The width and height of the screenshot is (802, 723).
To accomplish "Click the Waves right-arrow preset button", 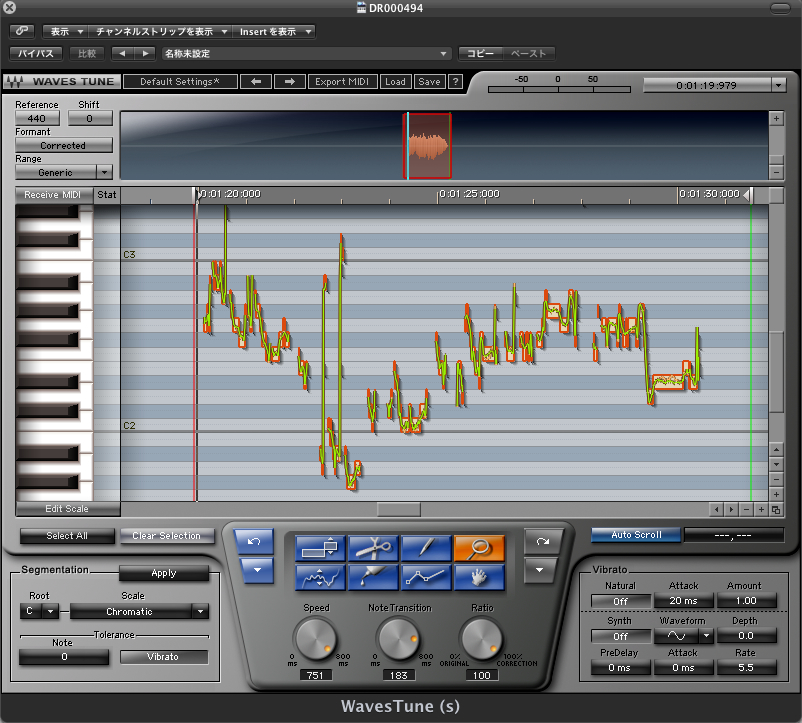I will (289, 81).
